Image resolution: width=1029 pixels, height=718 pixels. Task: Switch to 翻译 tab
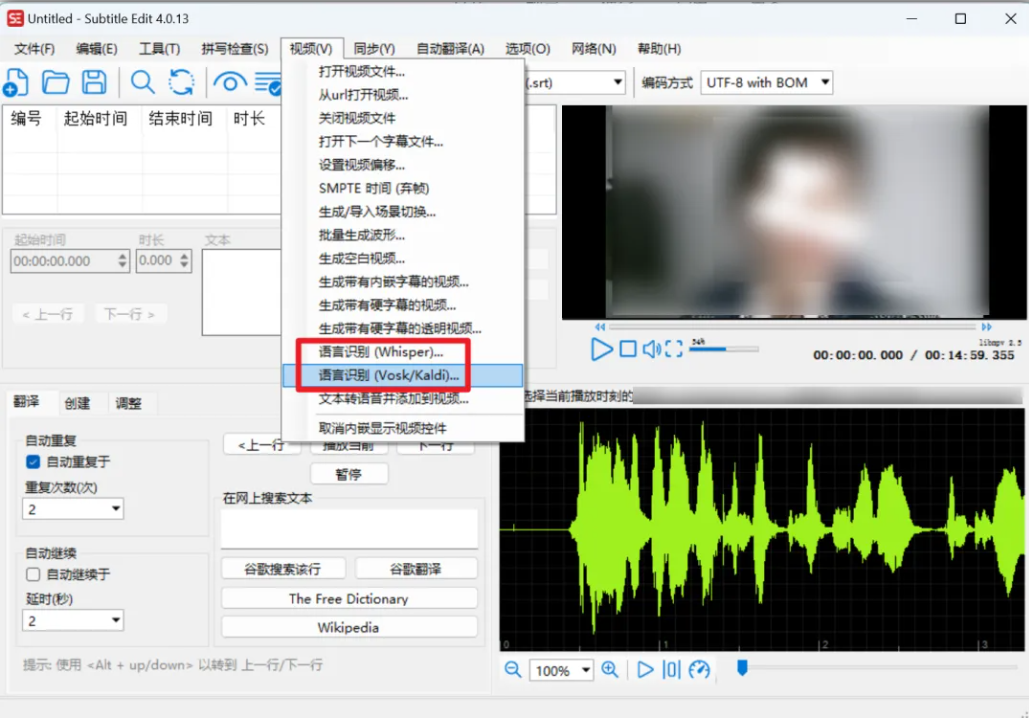[x=26, y=402]
